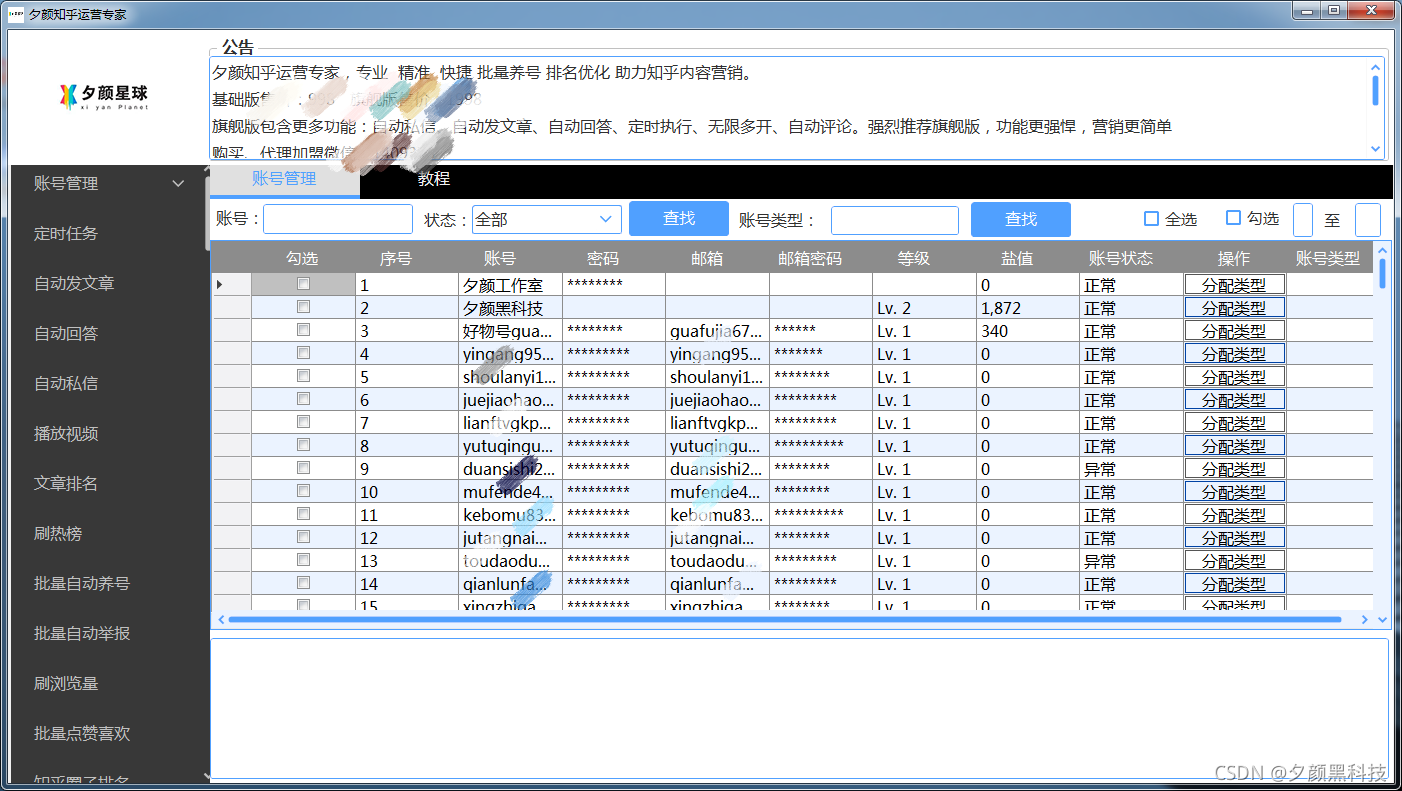
Task: Go to 批量自动养号 in the sidebar
Action: pos(82,583)
